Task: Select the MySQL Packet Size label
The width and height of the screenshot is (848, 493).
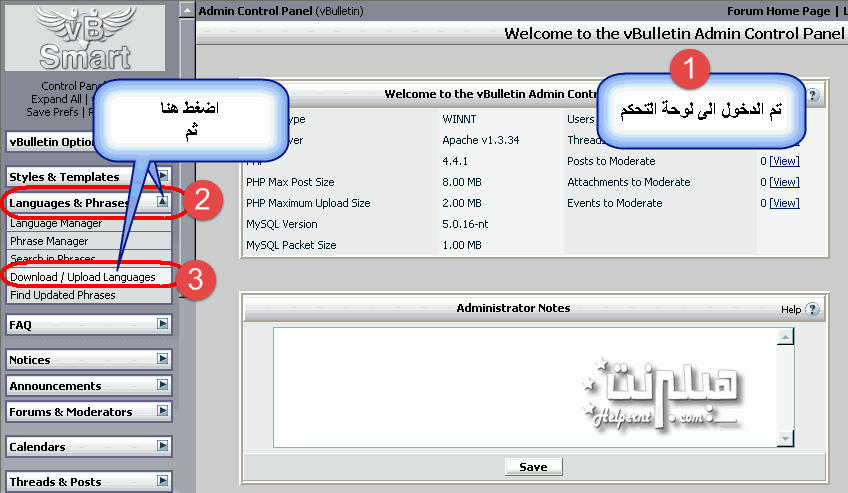Action: coord(291,245)
